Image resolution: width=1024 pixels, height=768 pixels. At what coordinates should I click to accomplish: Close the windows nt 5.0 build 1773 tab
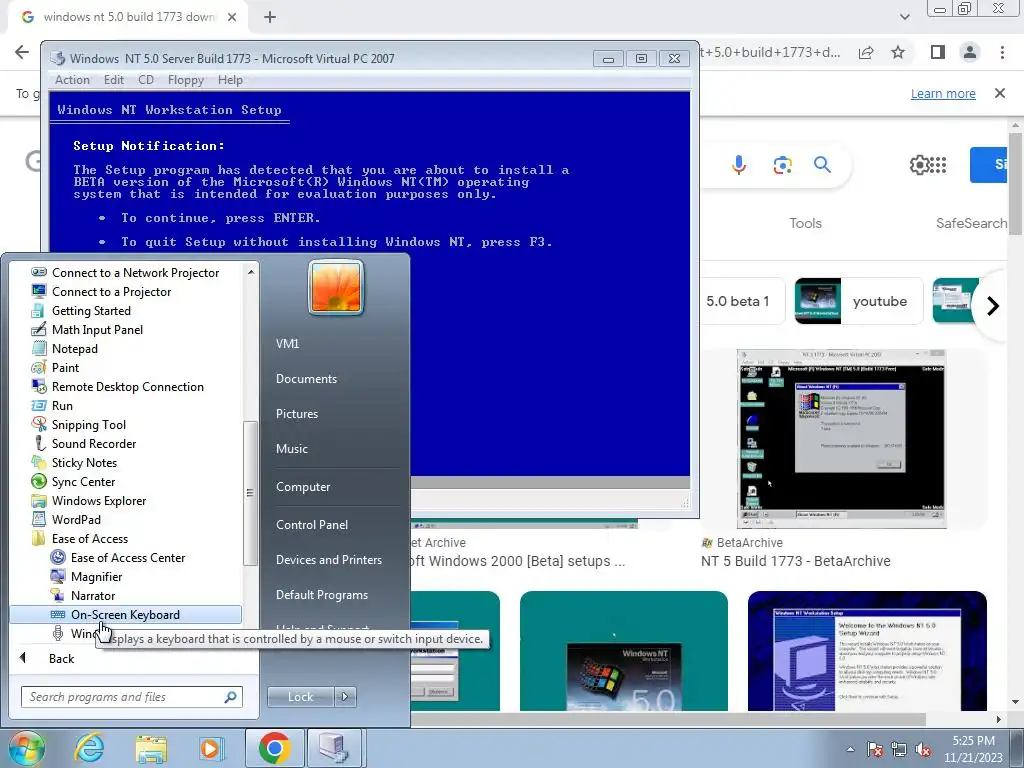[x=232, y=17]
